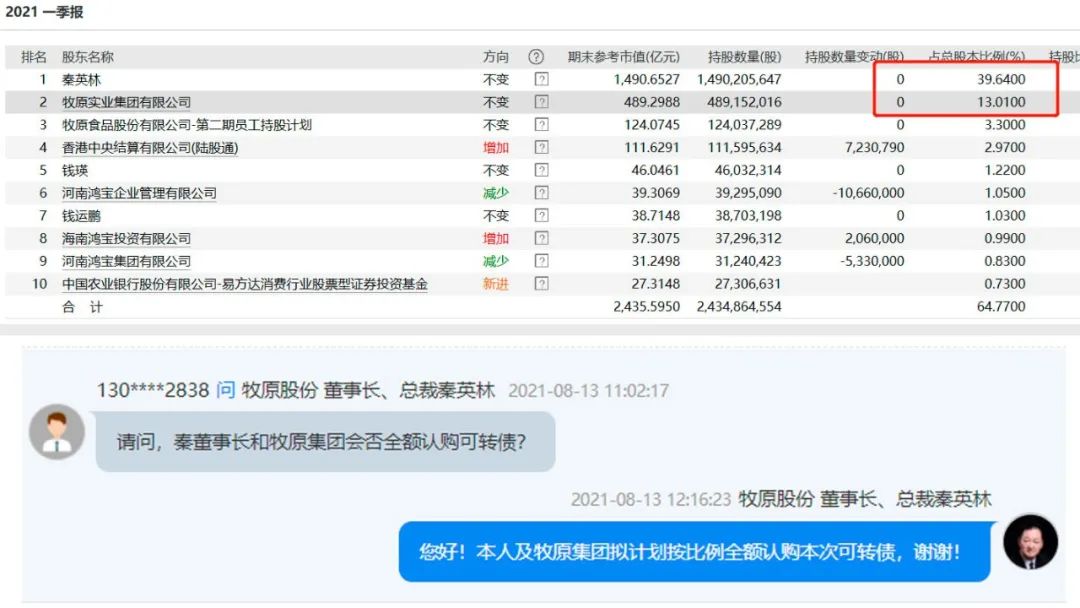Screen dimensions: 1080x608
Task: Open the 香港中央结算有限公司(陆股通) link
Action: click(x=150, y=148)
